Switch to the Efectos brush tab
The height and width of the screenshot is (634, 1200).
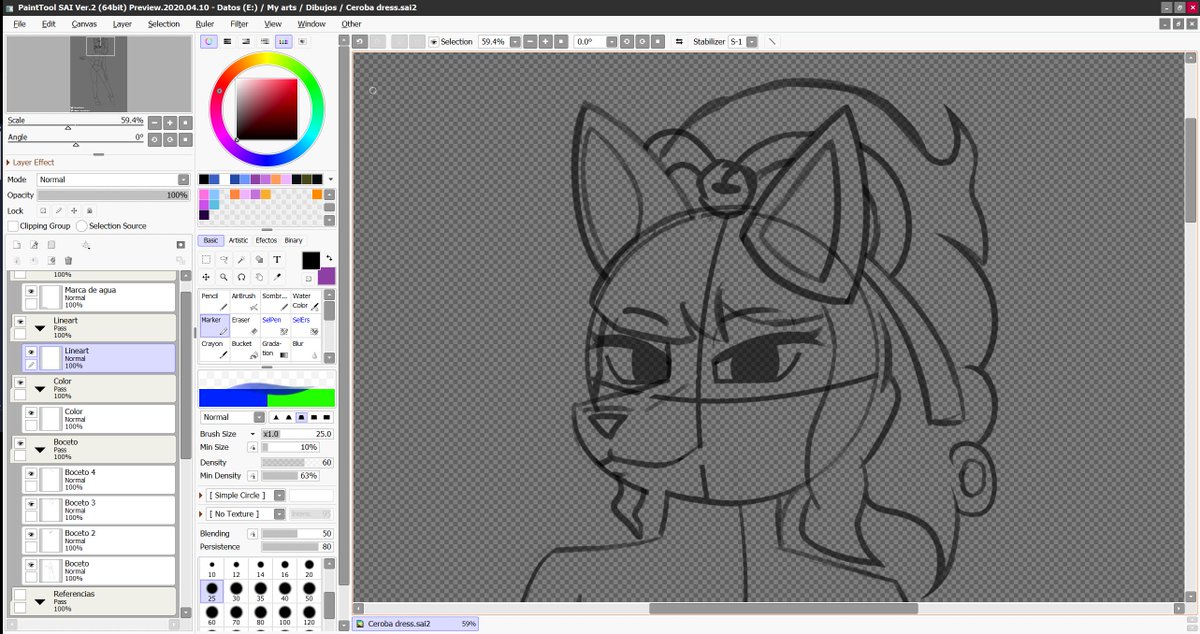point(266,240)
